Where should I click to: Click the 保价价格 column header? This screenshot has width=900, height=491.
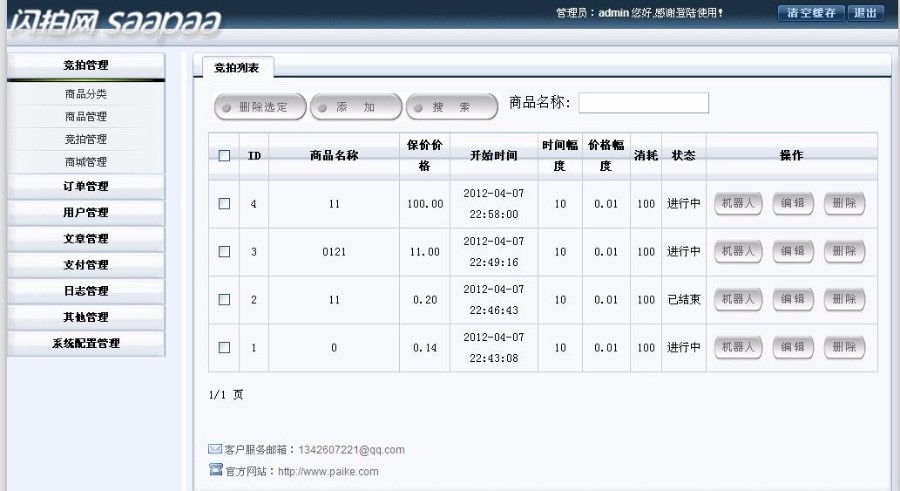click(x=425, y=156)
